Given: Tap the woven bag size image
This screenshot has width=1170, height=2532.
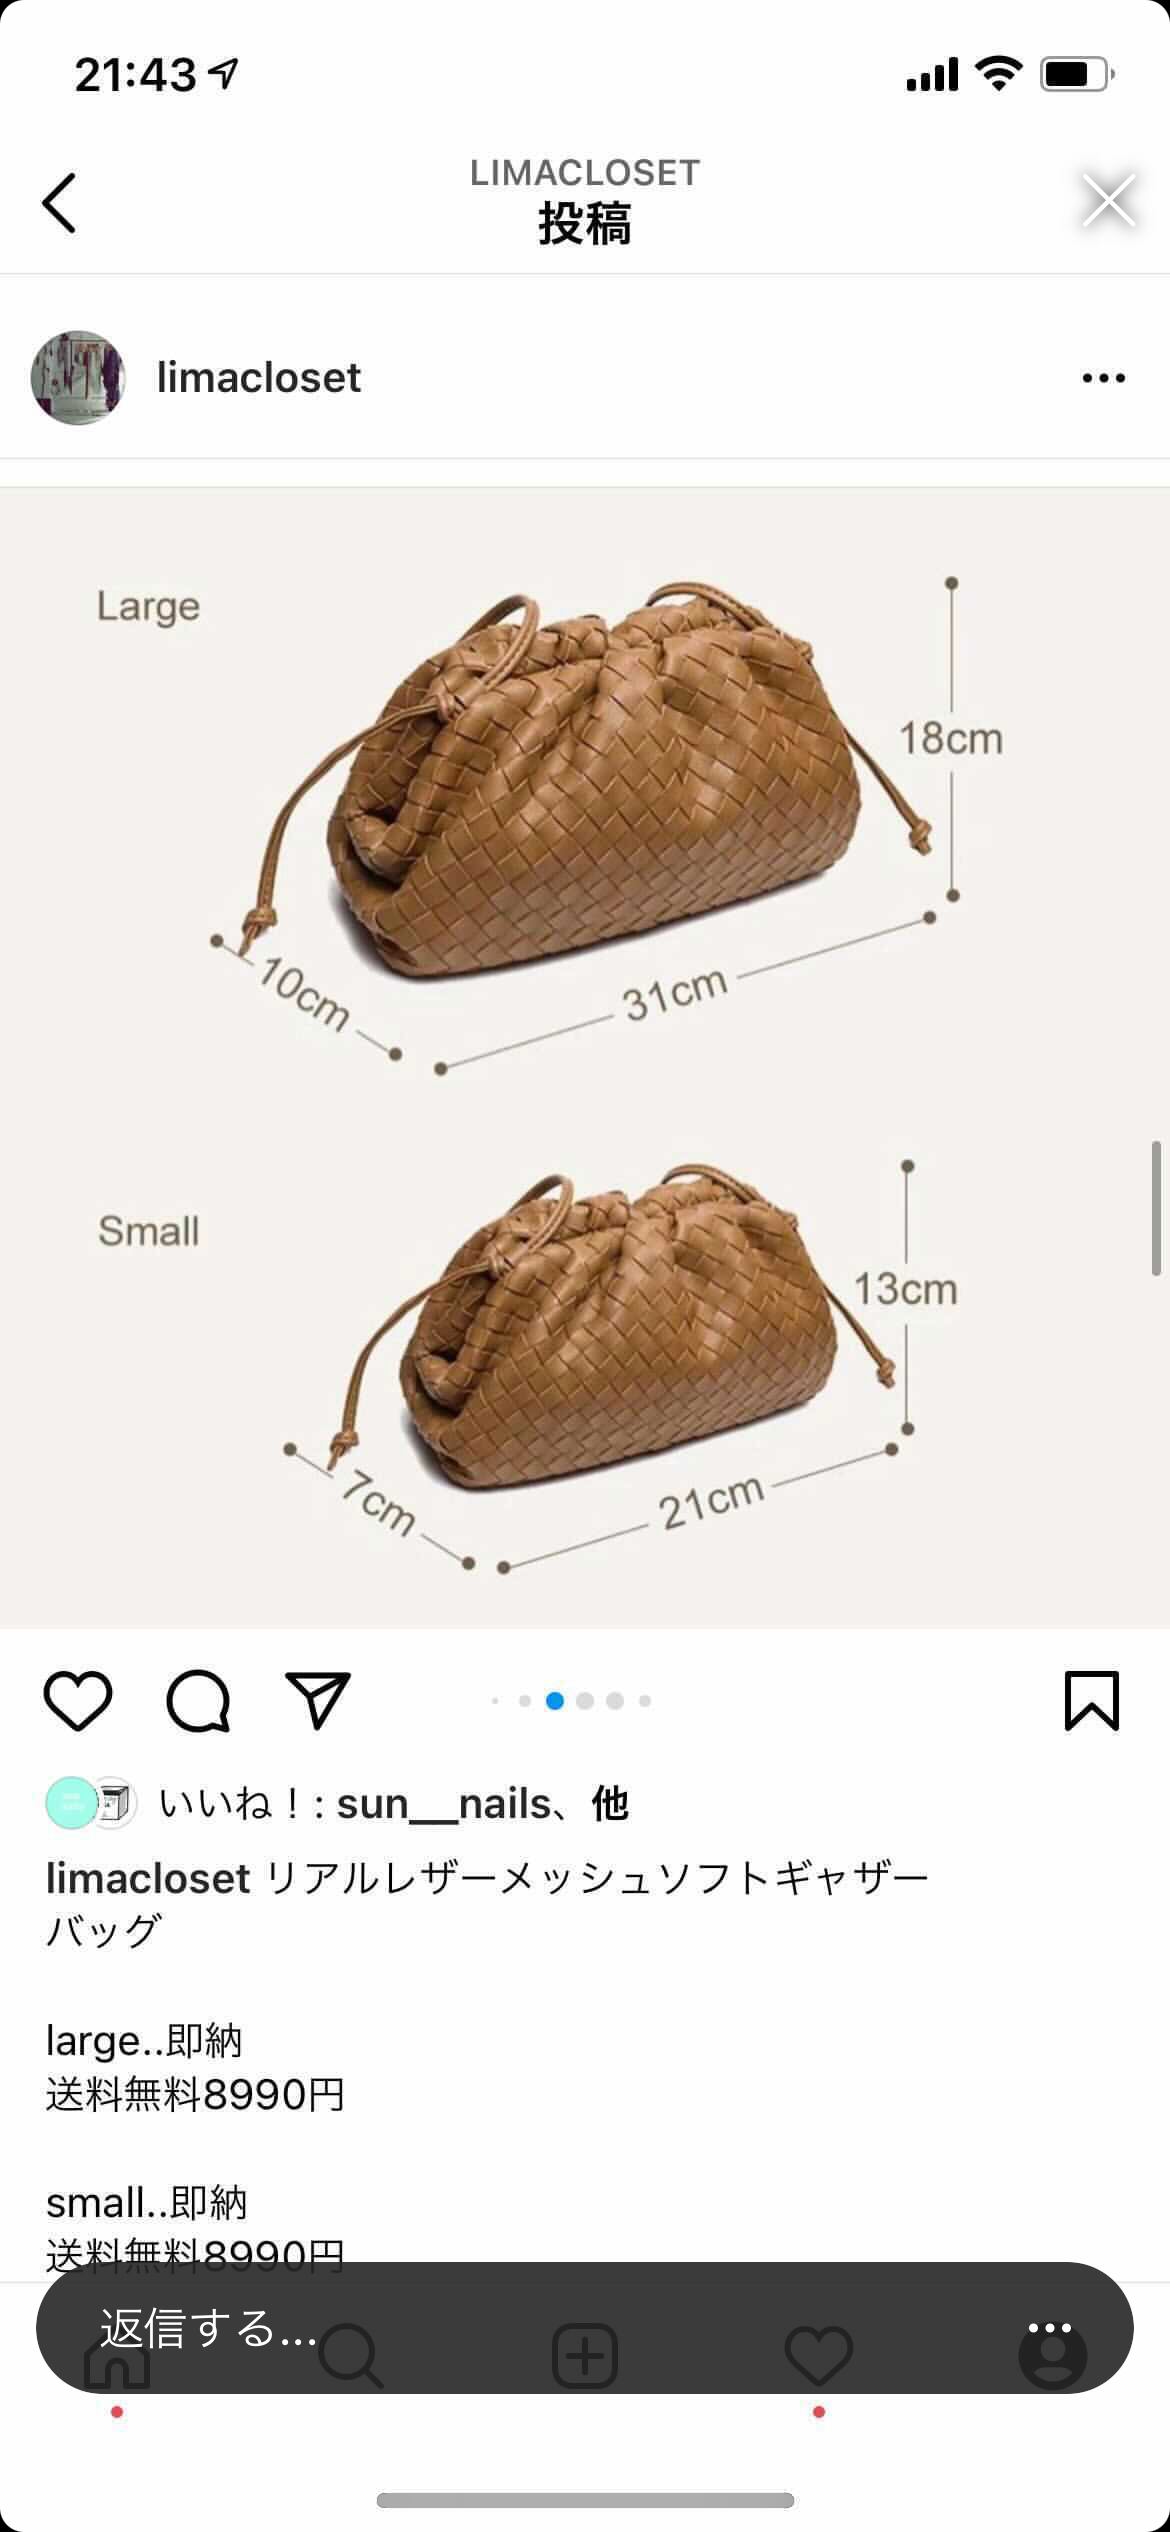Looking at the screenshot, I should tap(585, 1058).
